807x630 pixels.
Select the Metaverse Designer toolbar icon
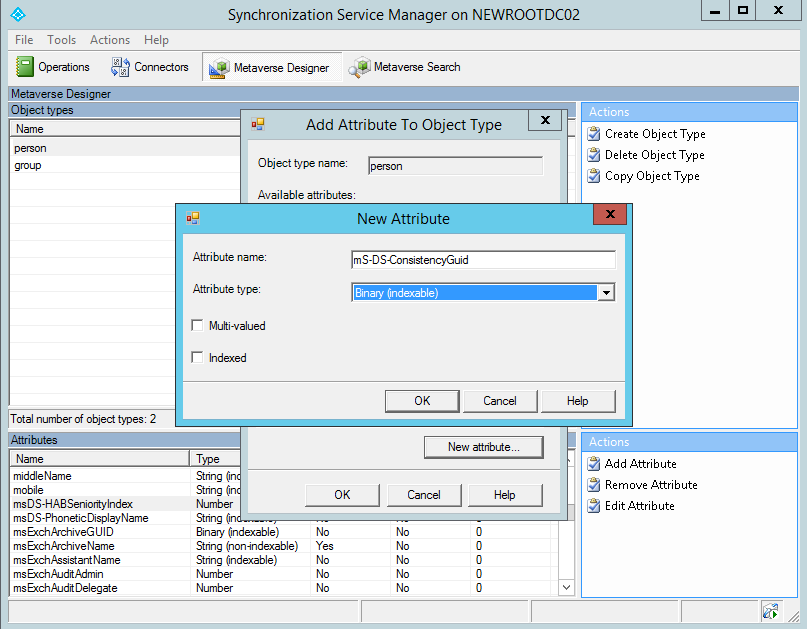click(x=219, y=68)
